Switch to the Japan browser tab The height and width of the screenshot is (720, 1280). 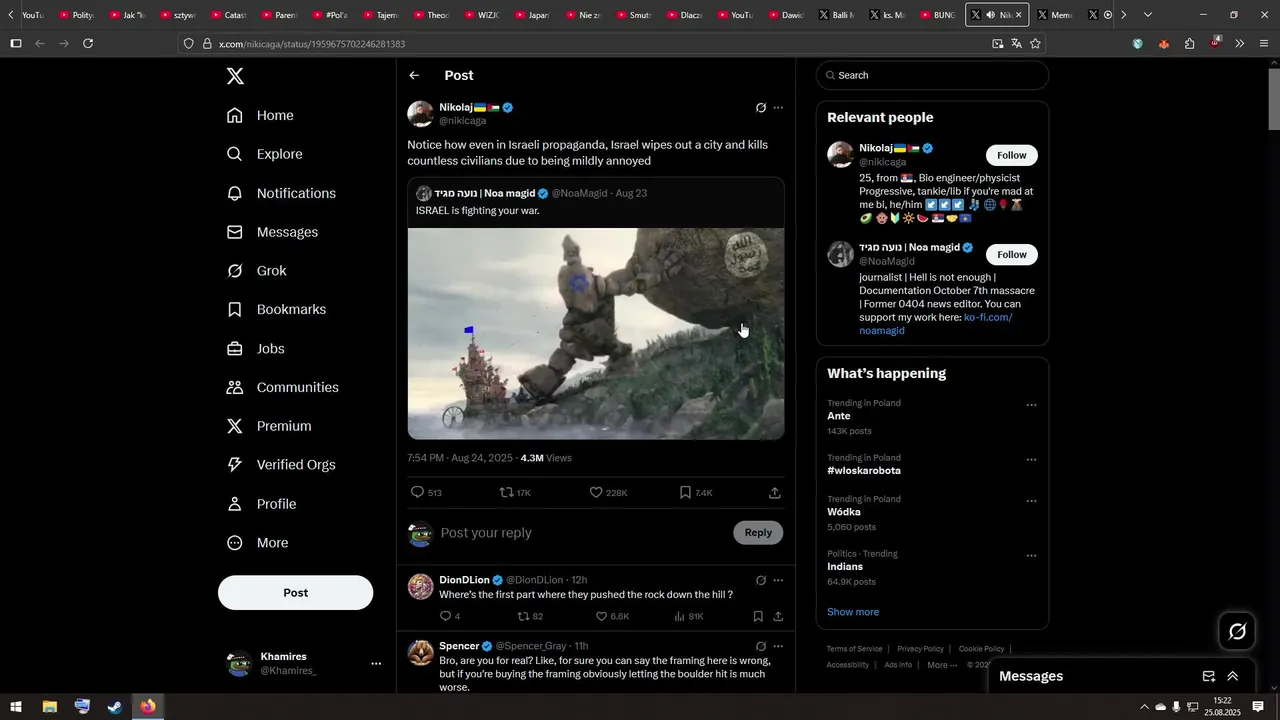coord(531,15)
